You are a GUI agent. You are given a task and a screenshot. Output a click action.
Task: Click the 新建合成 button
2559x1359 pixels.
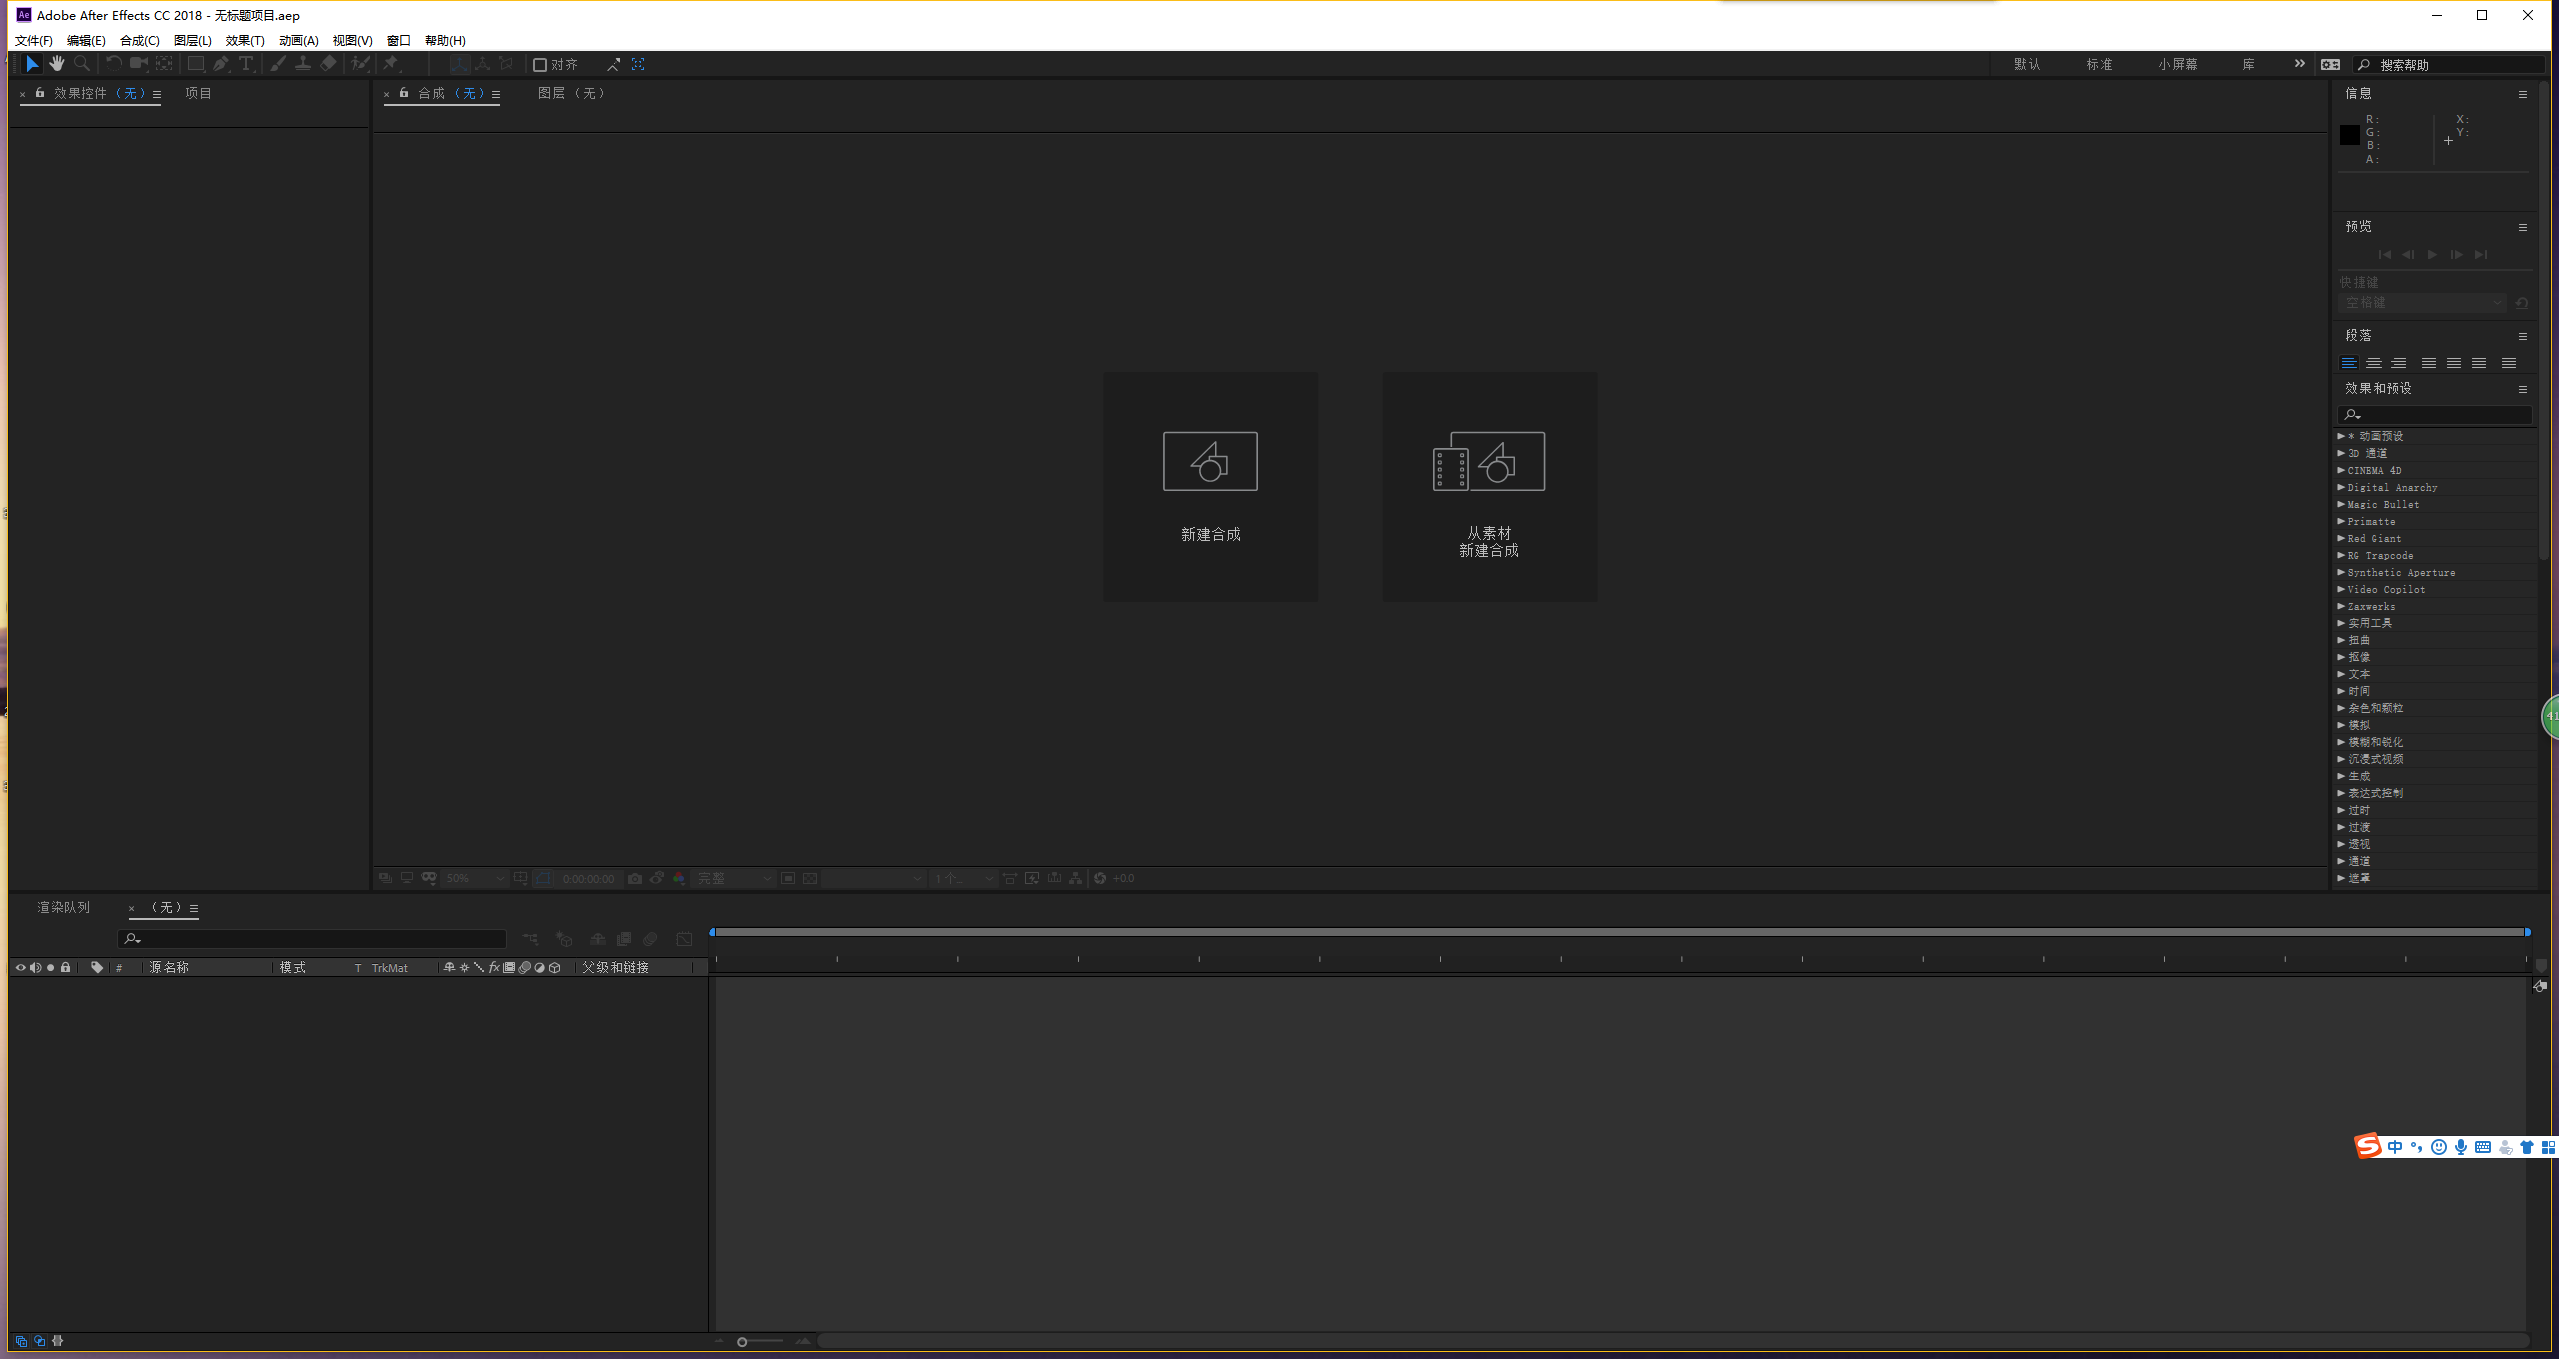coord(1210,487)
